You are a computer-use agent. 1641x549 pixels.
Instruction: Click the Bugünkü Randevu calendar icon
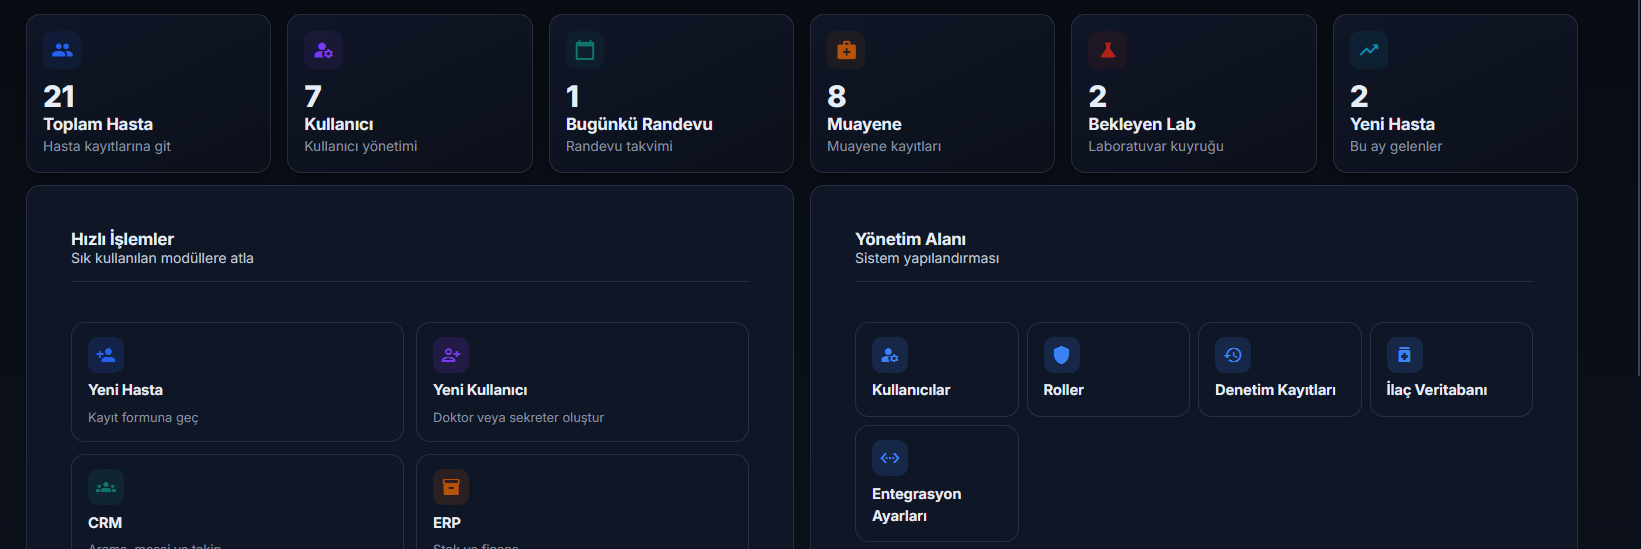(585, 50)
